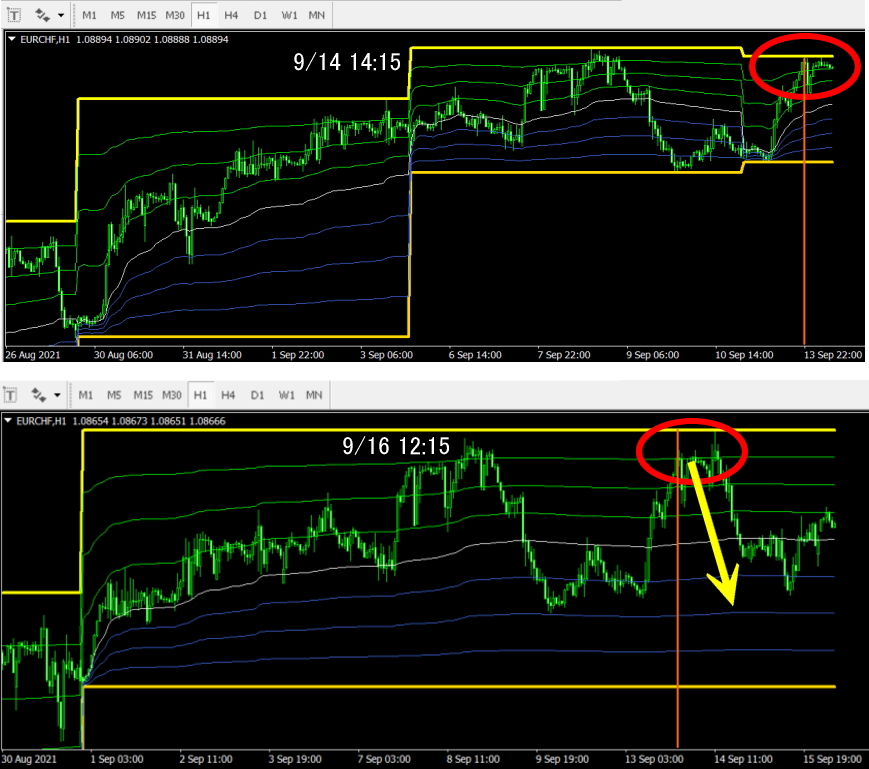Click the '30 Aug 06:00' time axis label
The height and width of the screenshot is (769, 869).
(123, 355)
